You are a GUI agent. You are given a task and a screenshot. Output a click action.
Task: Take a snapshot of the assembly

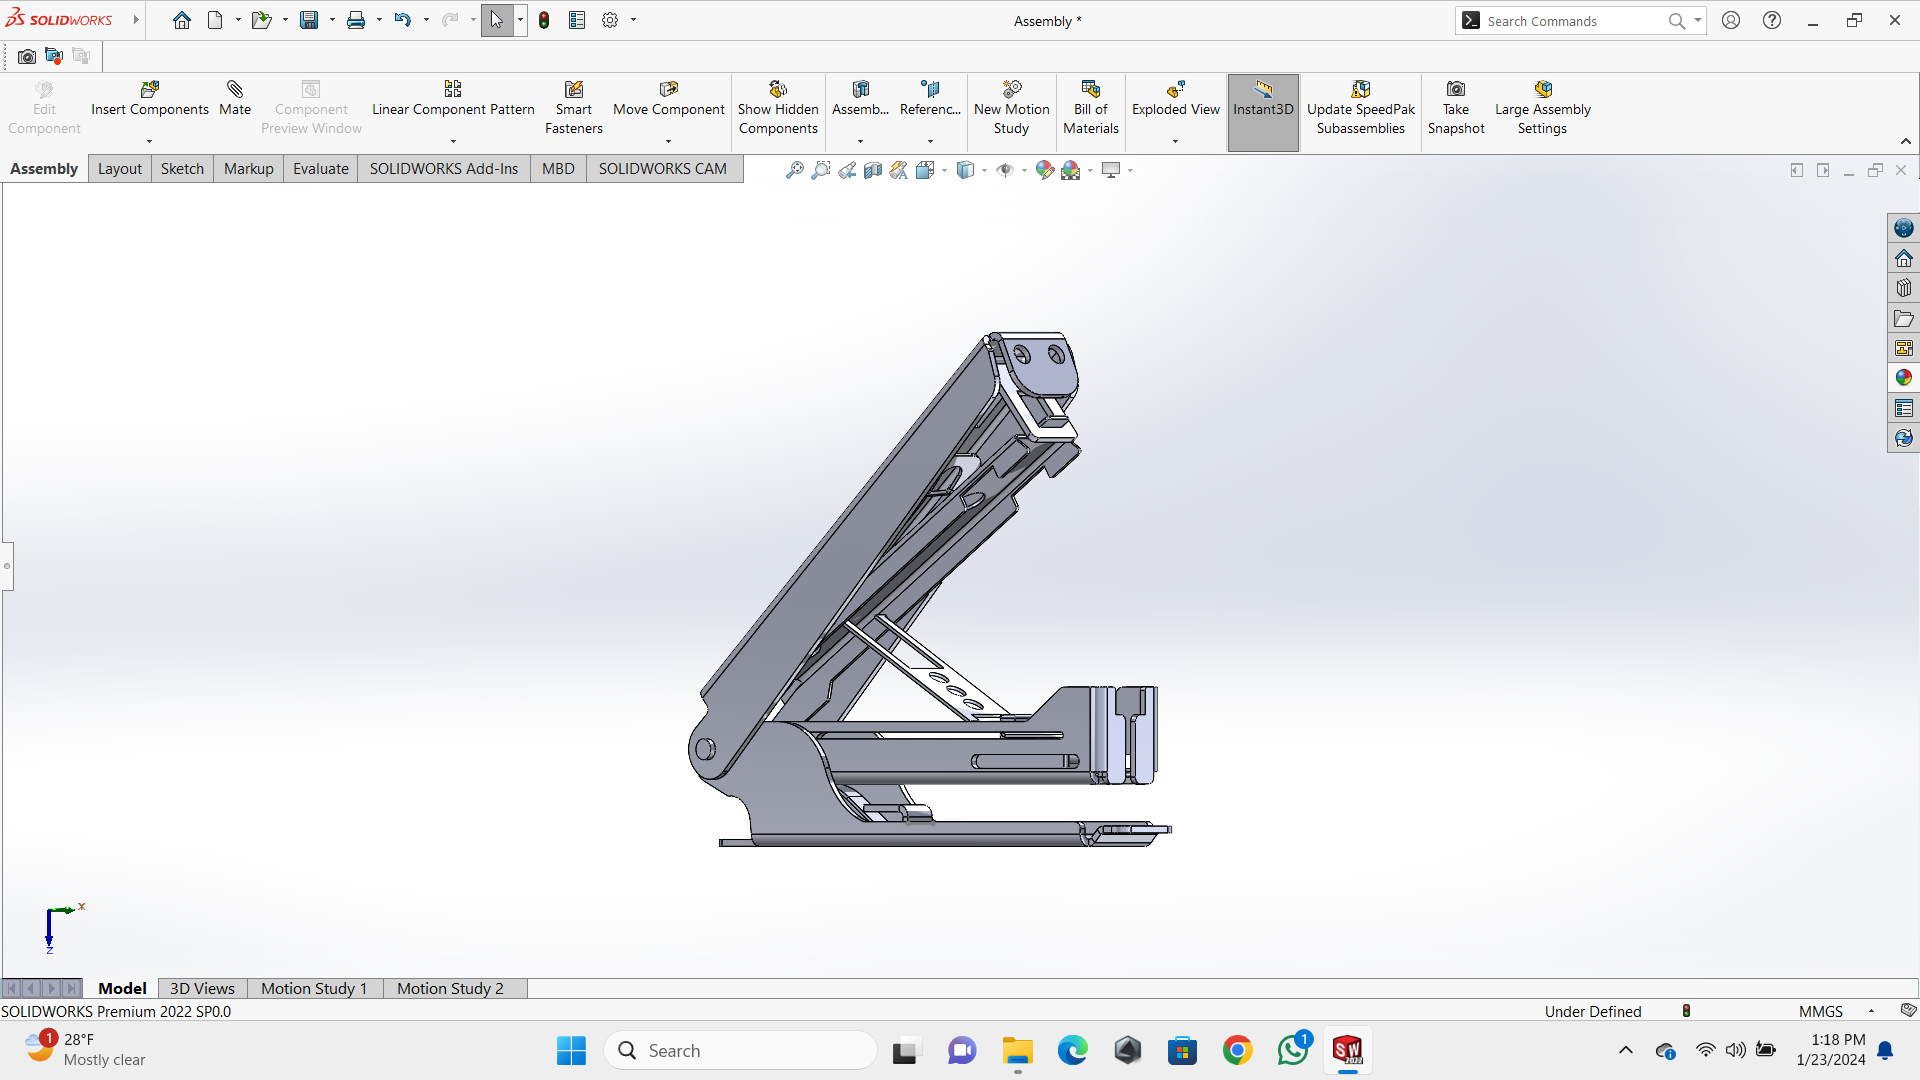pos(1455,108)
